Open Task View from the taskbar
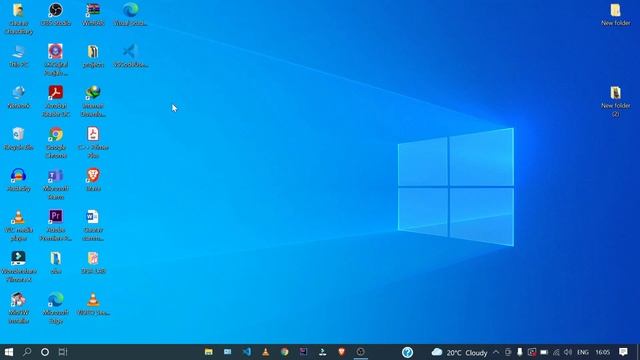This screenshot has height=360, width=640. pyautogui.click(x=63, y=352)
